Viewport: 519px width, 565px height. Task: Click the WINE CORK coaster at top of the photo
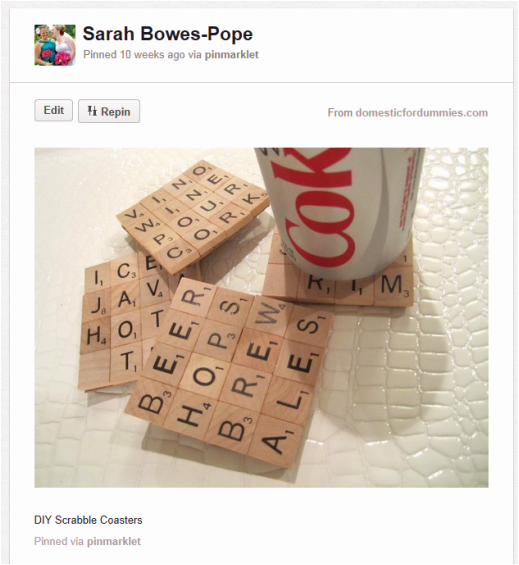tap(192, 216)
